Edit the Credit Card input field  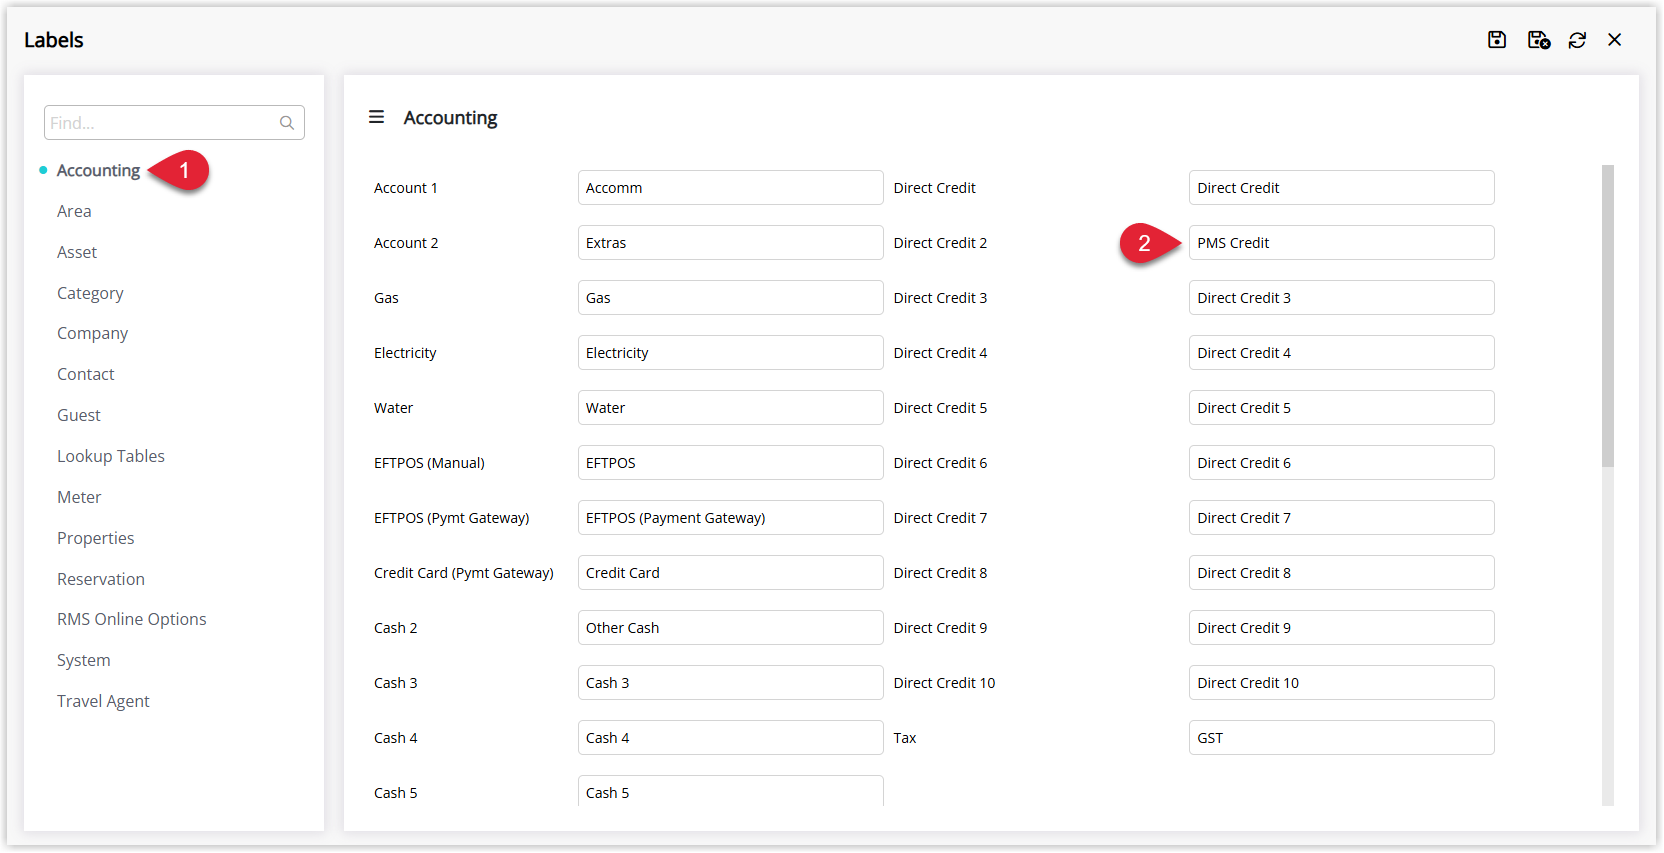(x=730, y=573)
